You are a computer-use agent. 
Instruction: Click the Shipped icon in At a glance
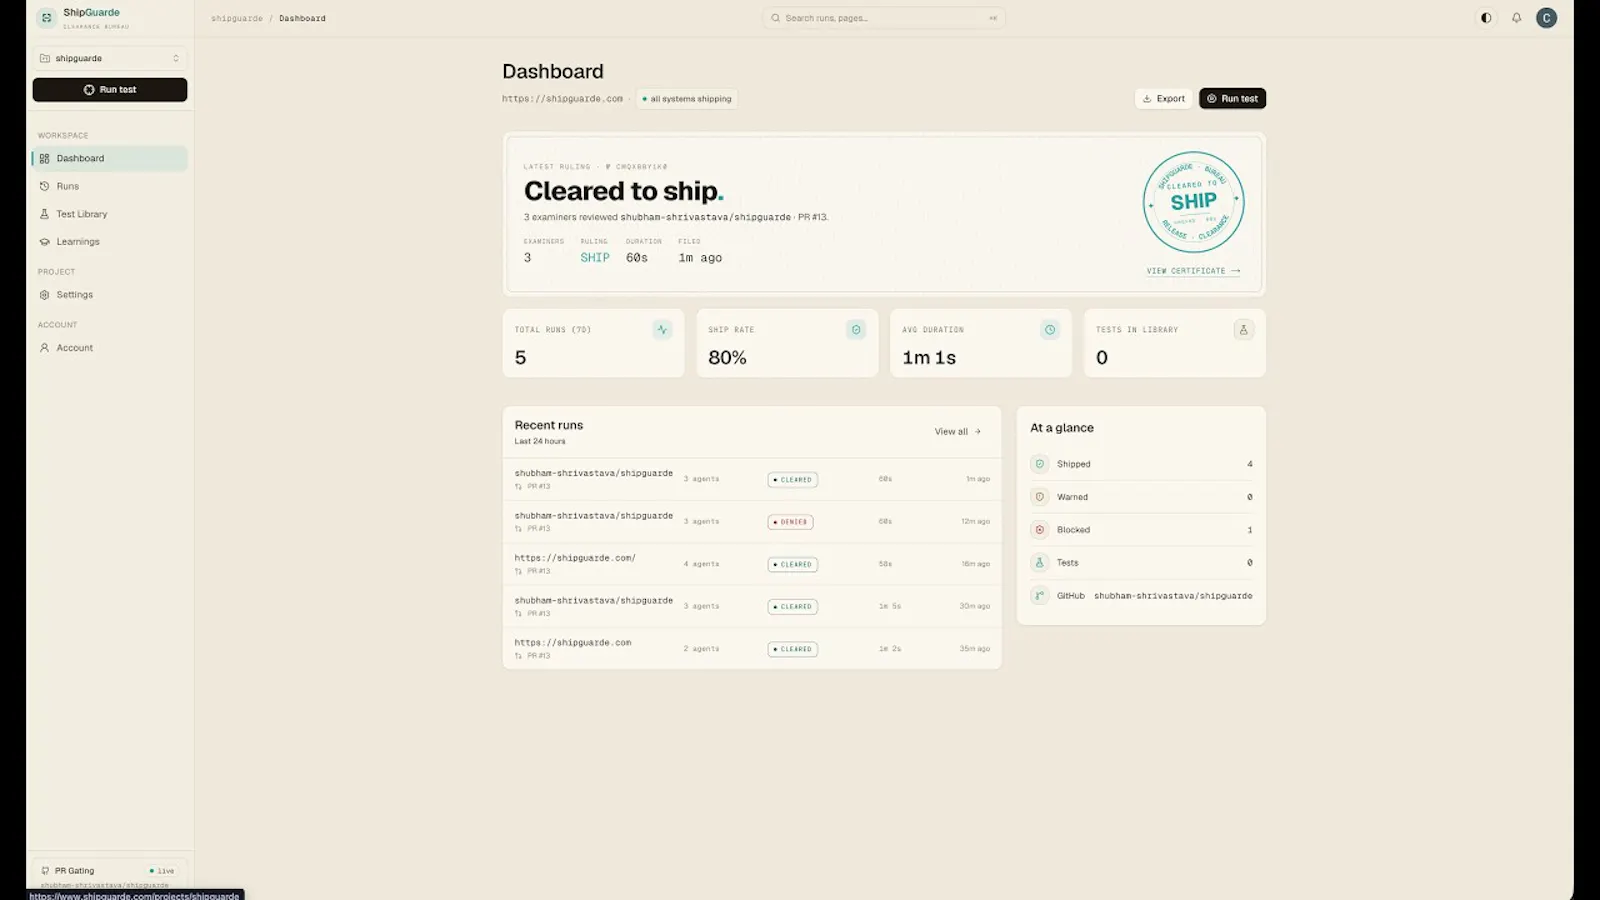[1039, 464]
